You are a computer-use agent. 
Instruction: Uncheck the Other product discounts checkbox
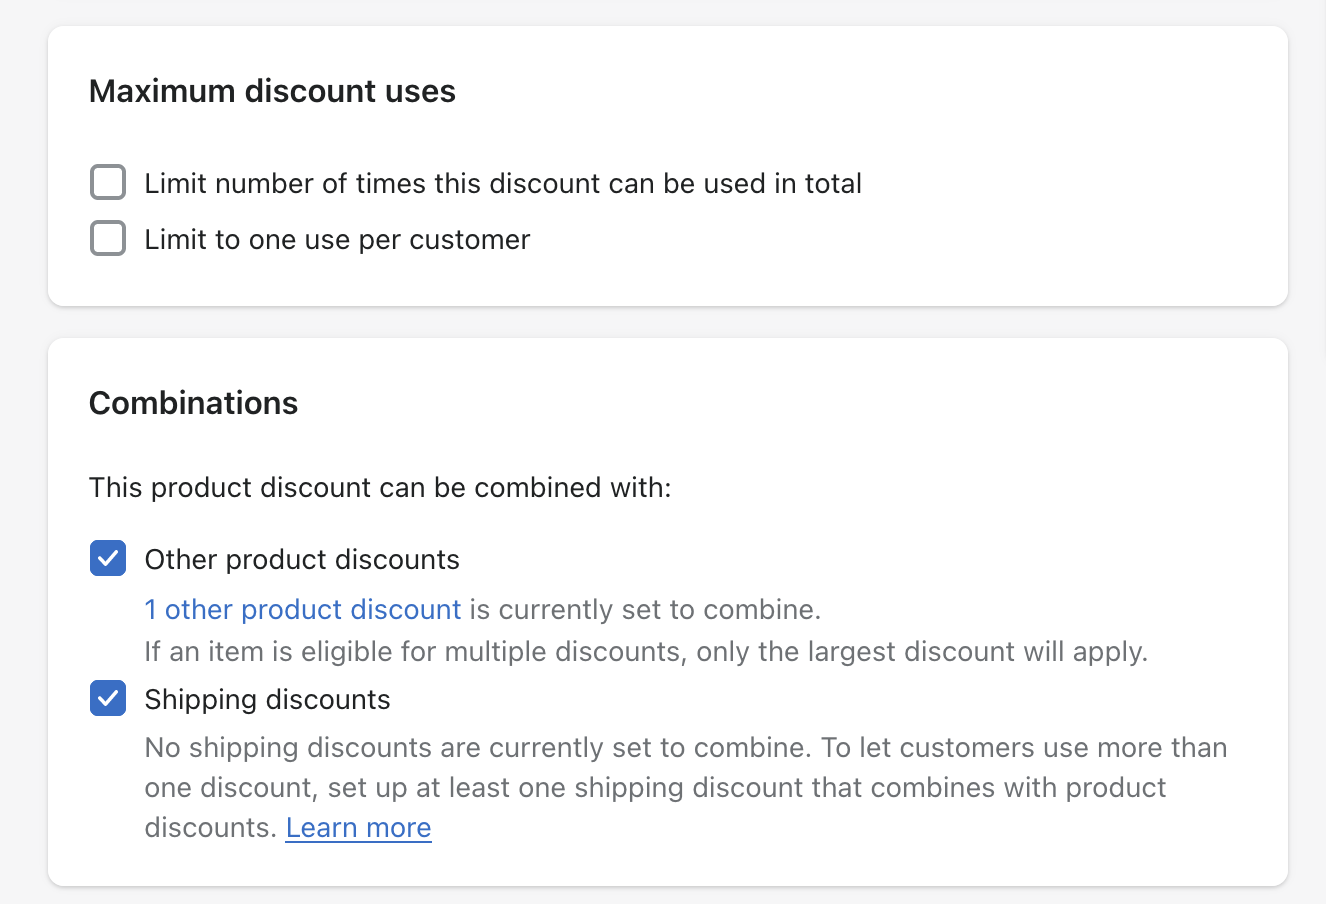pos(108,558)
